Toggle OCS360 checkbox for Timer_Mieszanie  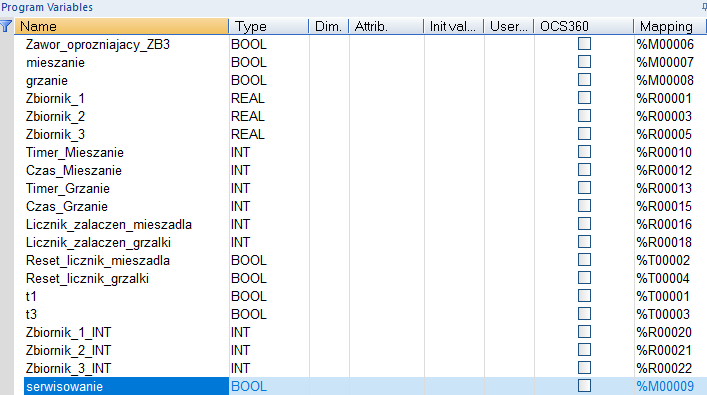pyautogui.click(x=584, y=152)
